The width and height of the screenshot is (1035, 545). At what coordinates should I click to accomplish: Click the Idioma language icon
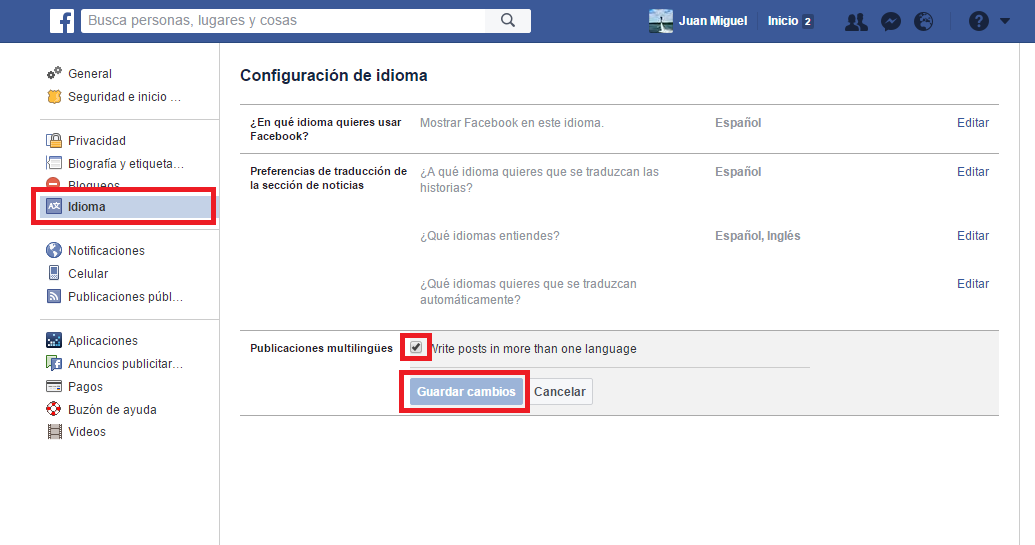(54, 207)
